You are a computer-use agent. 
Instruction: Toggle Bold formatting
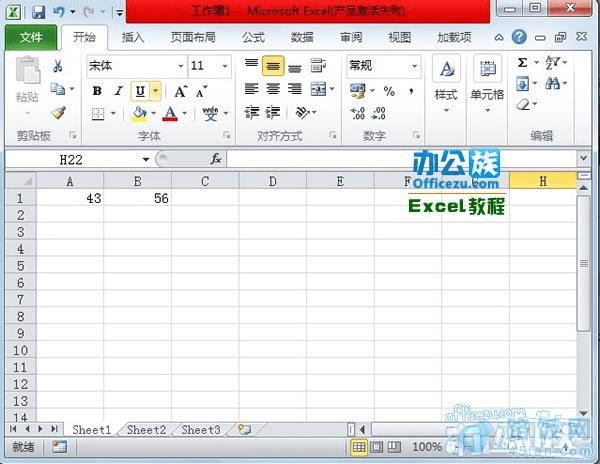pyautogui.click(x=97, y=91)
